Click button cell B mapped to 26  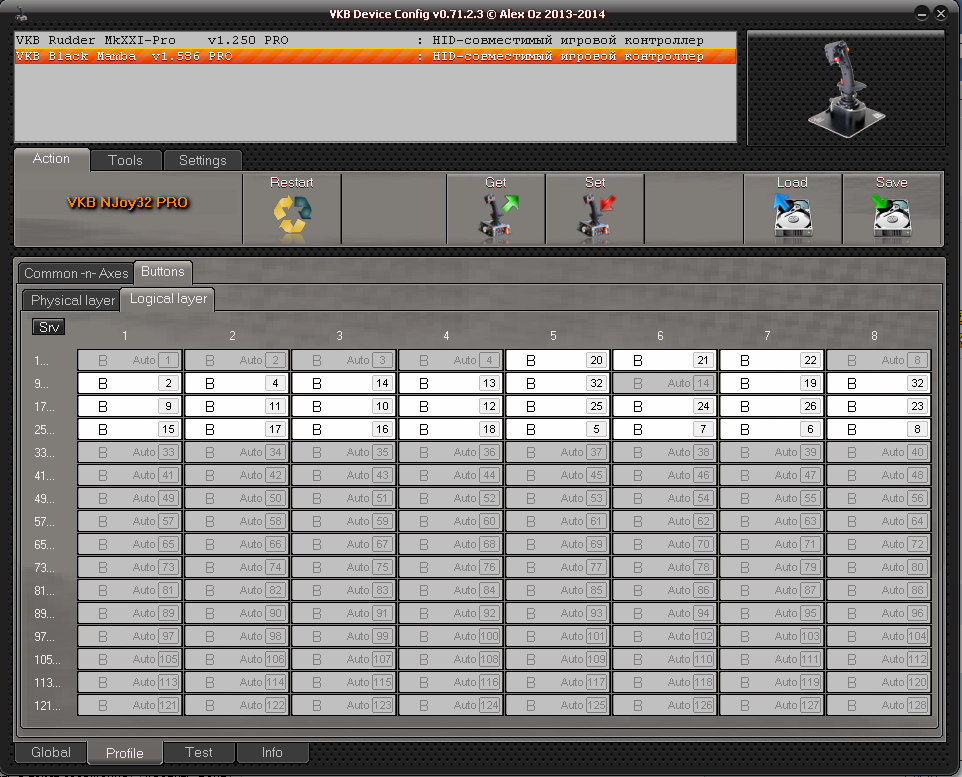tap(771, 406)
